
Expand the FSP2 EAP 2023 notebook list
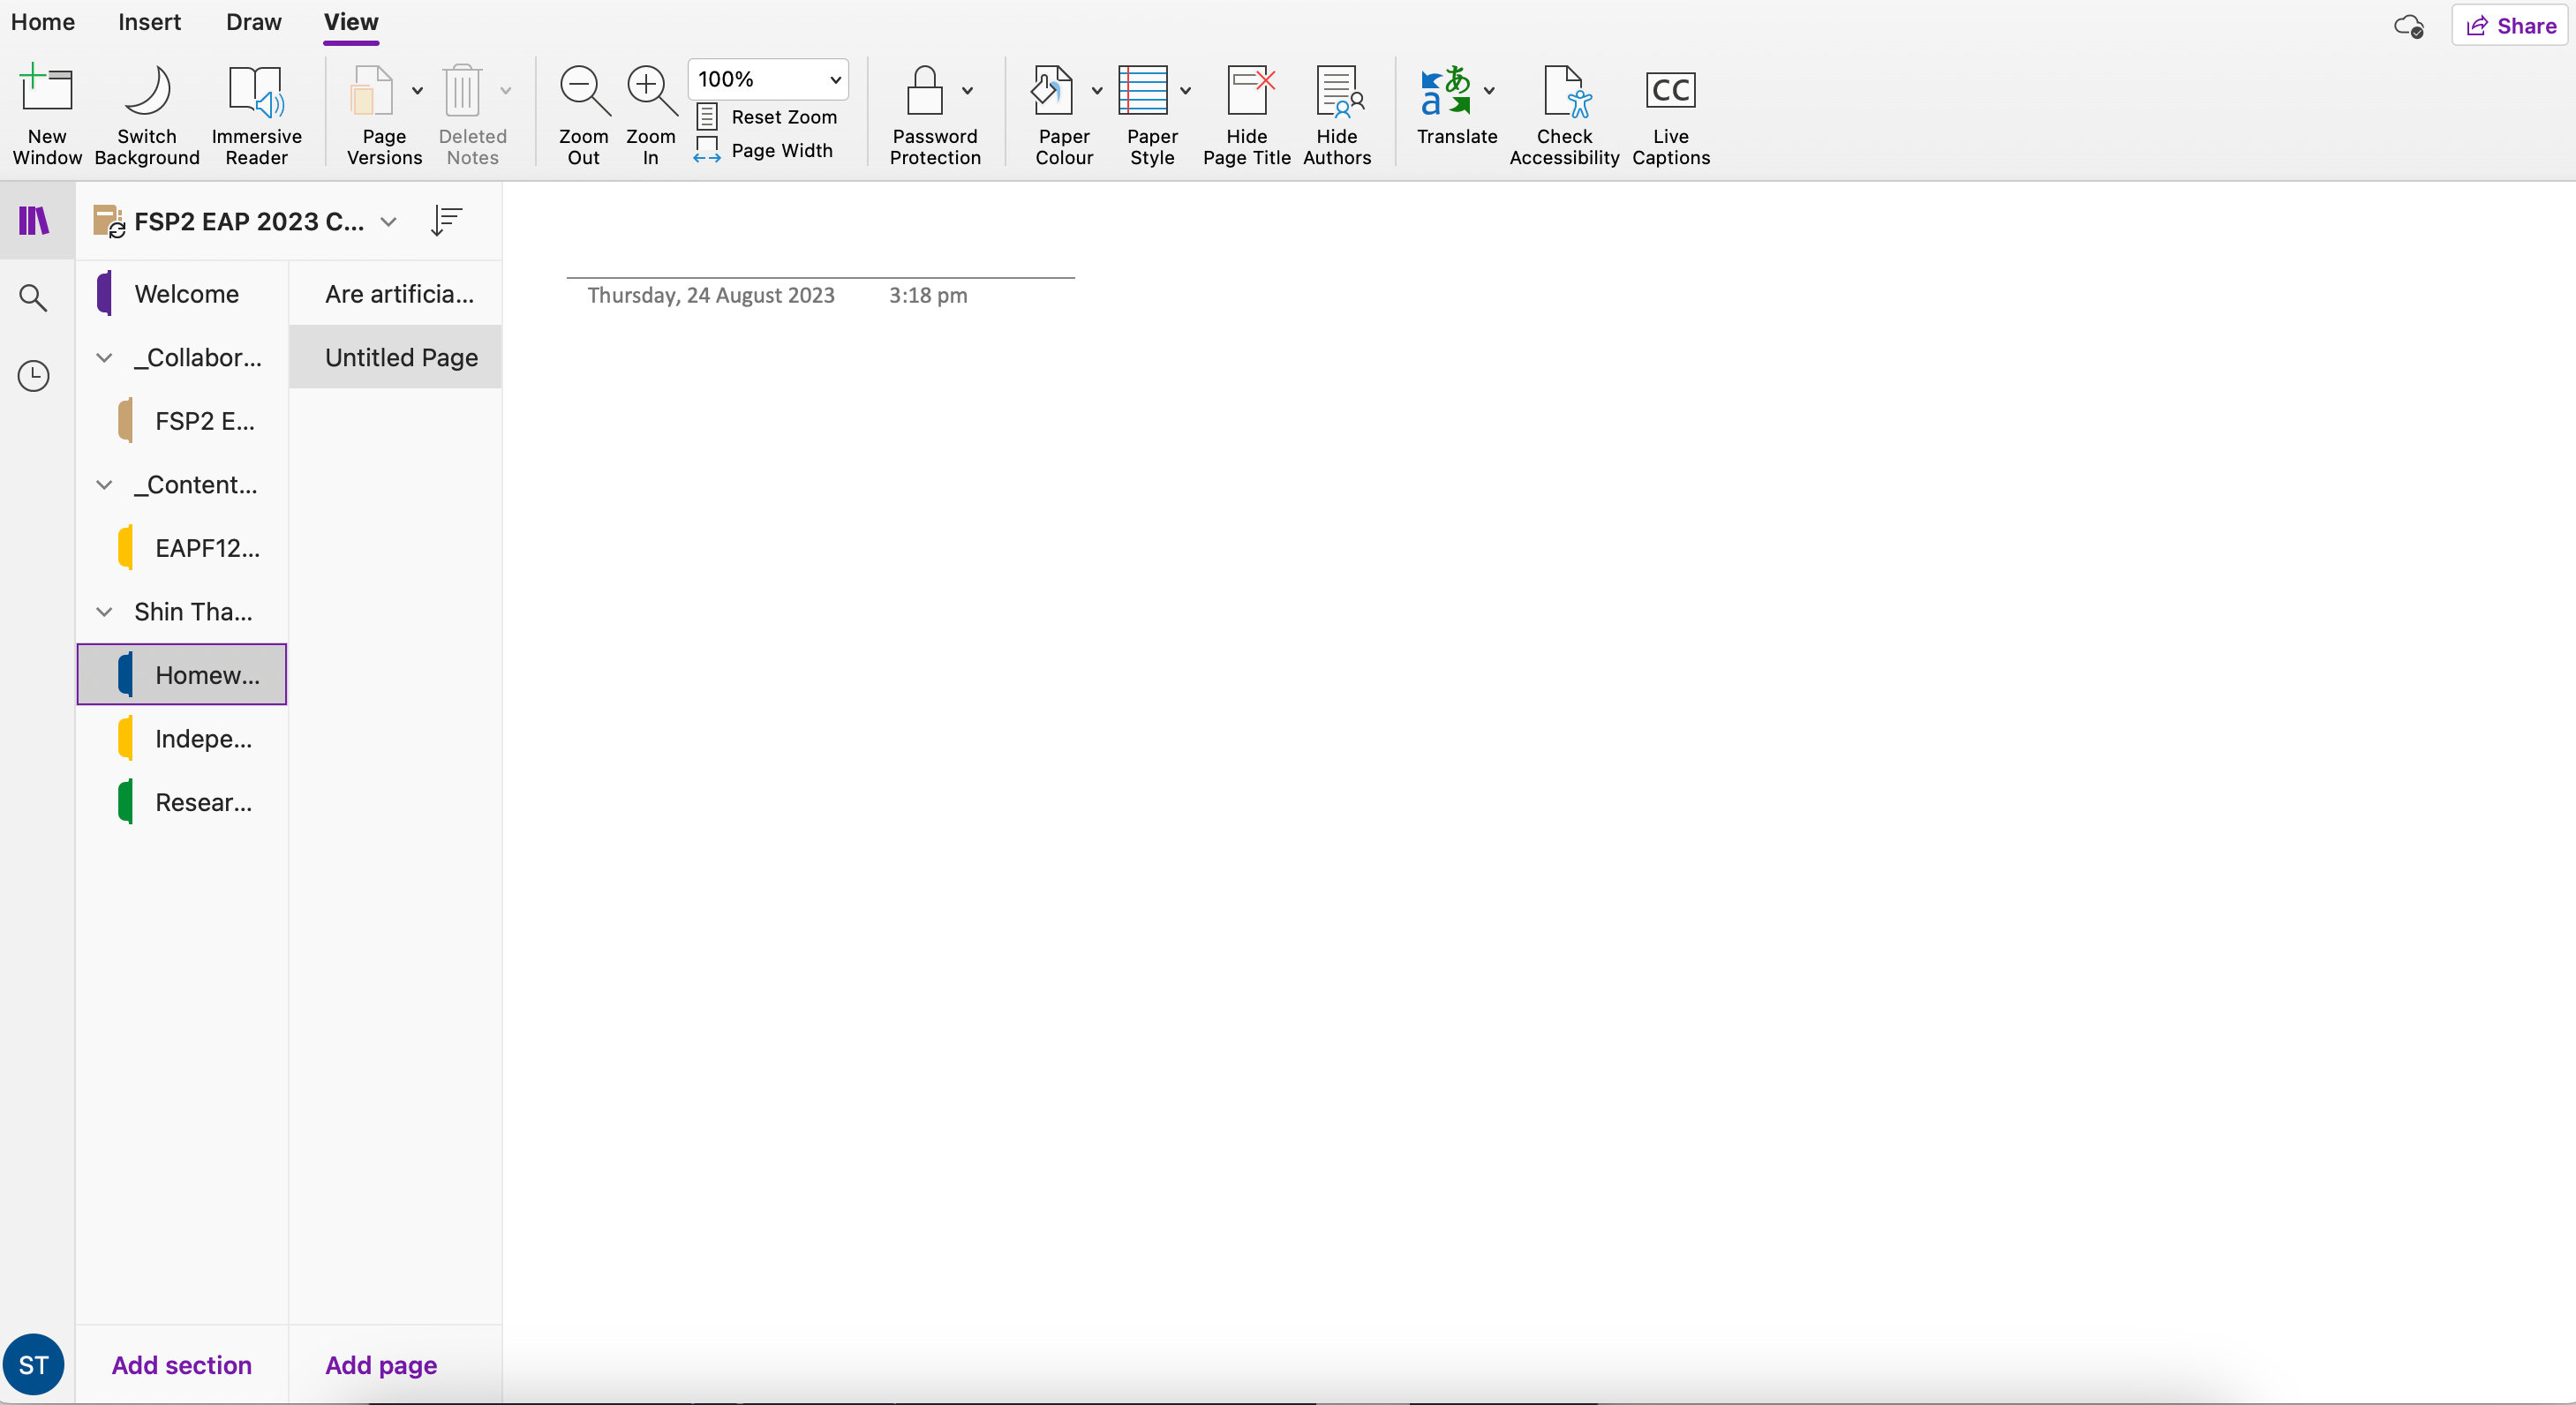pos(389,222)
